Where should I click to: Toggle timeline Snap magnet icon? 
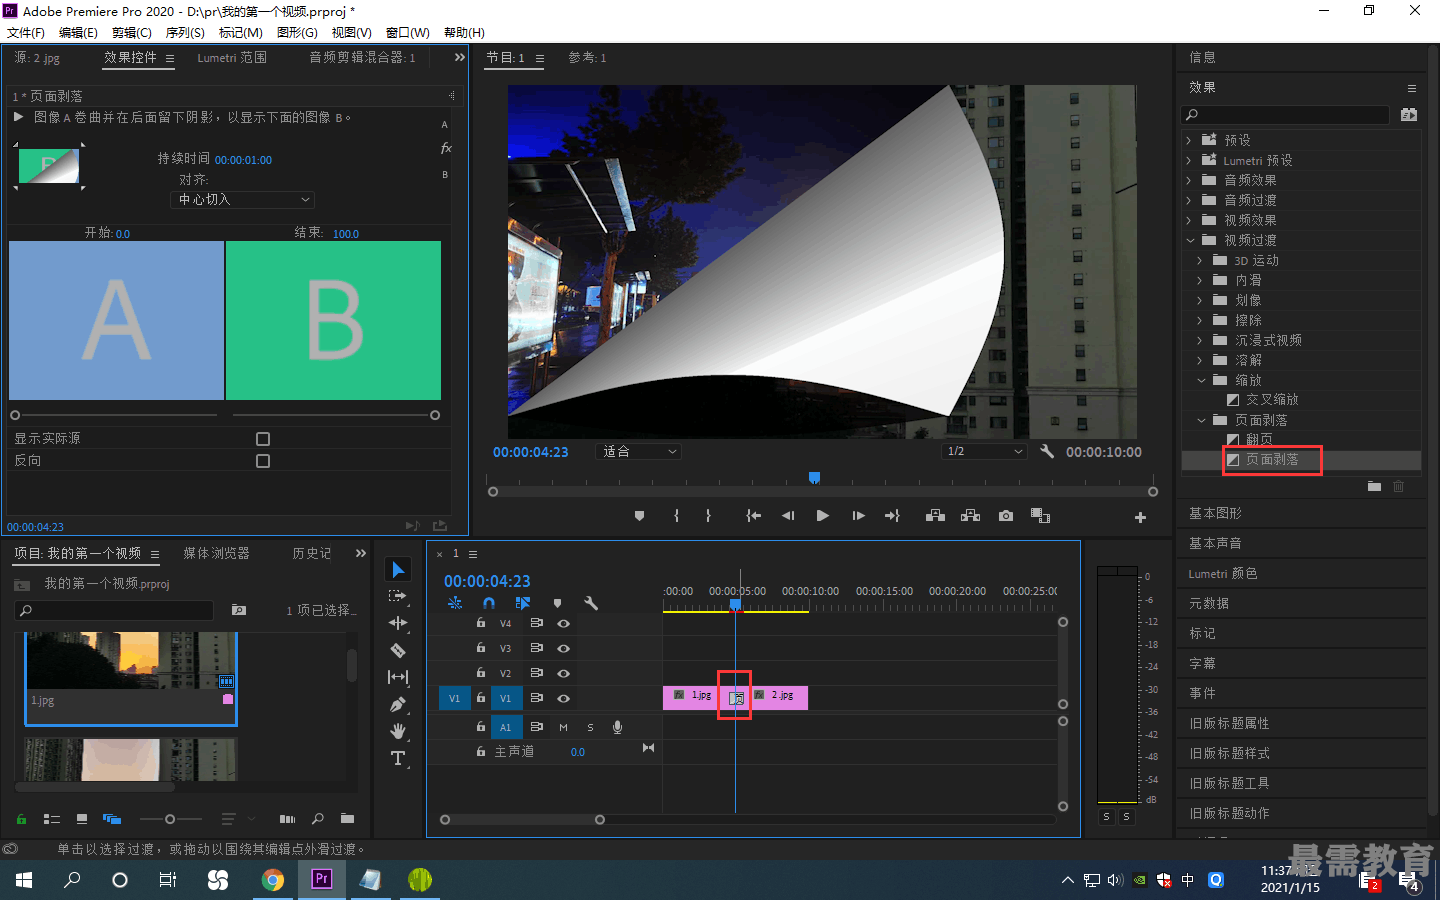pos(489,603)
